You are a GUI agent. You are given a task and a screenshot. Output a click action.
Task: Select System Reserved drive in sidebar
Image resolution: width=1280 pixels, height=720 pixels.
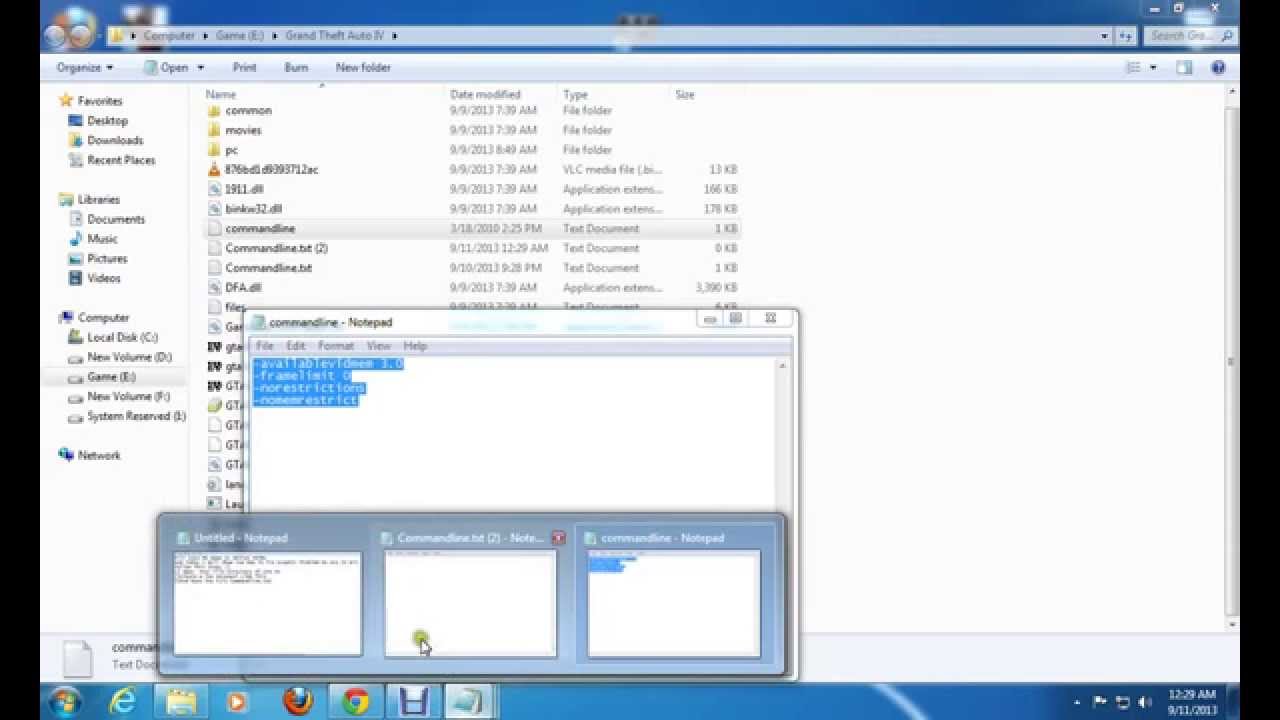(136, 416)
